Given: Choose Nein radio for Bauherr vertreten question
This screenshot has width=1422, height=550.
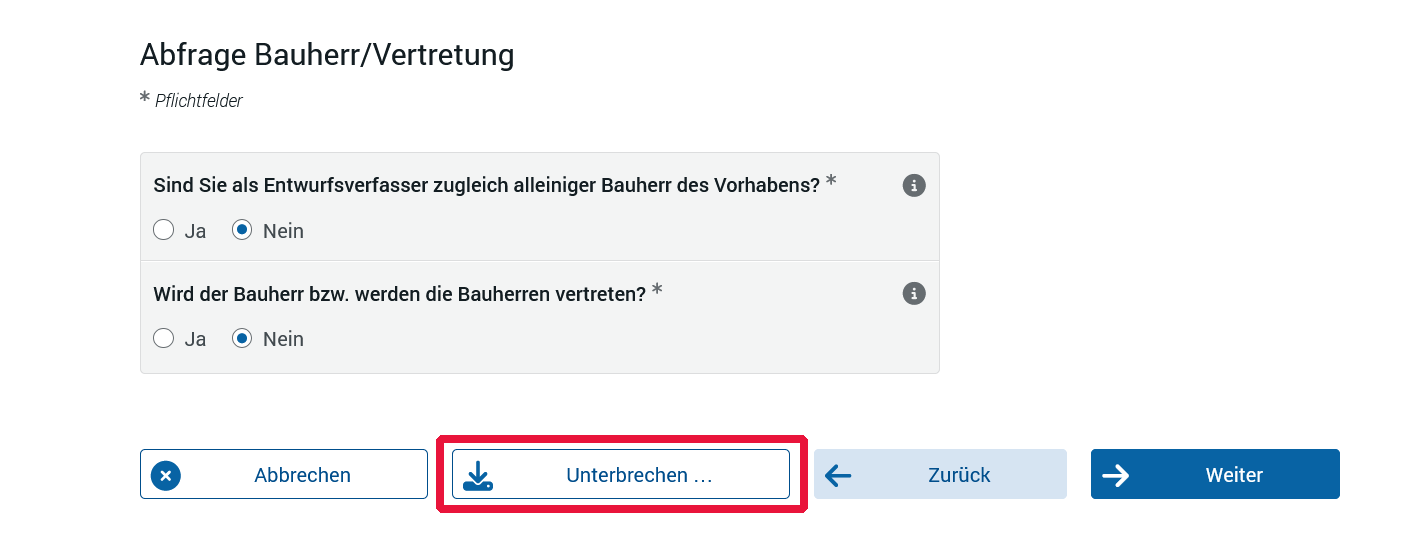Looking at the screenshot, I should coord(242,339).
